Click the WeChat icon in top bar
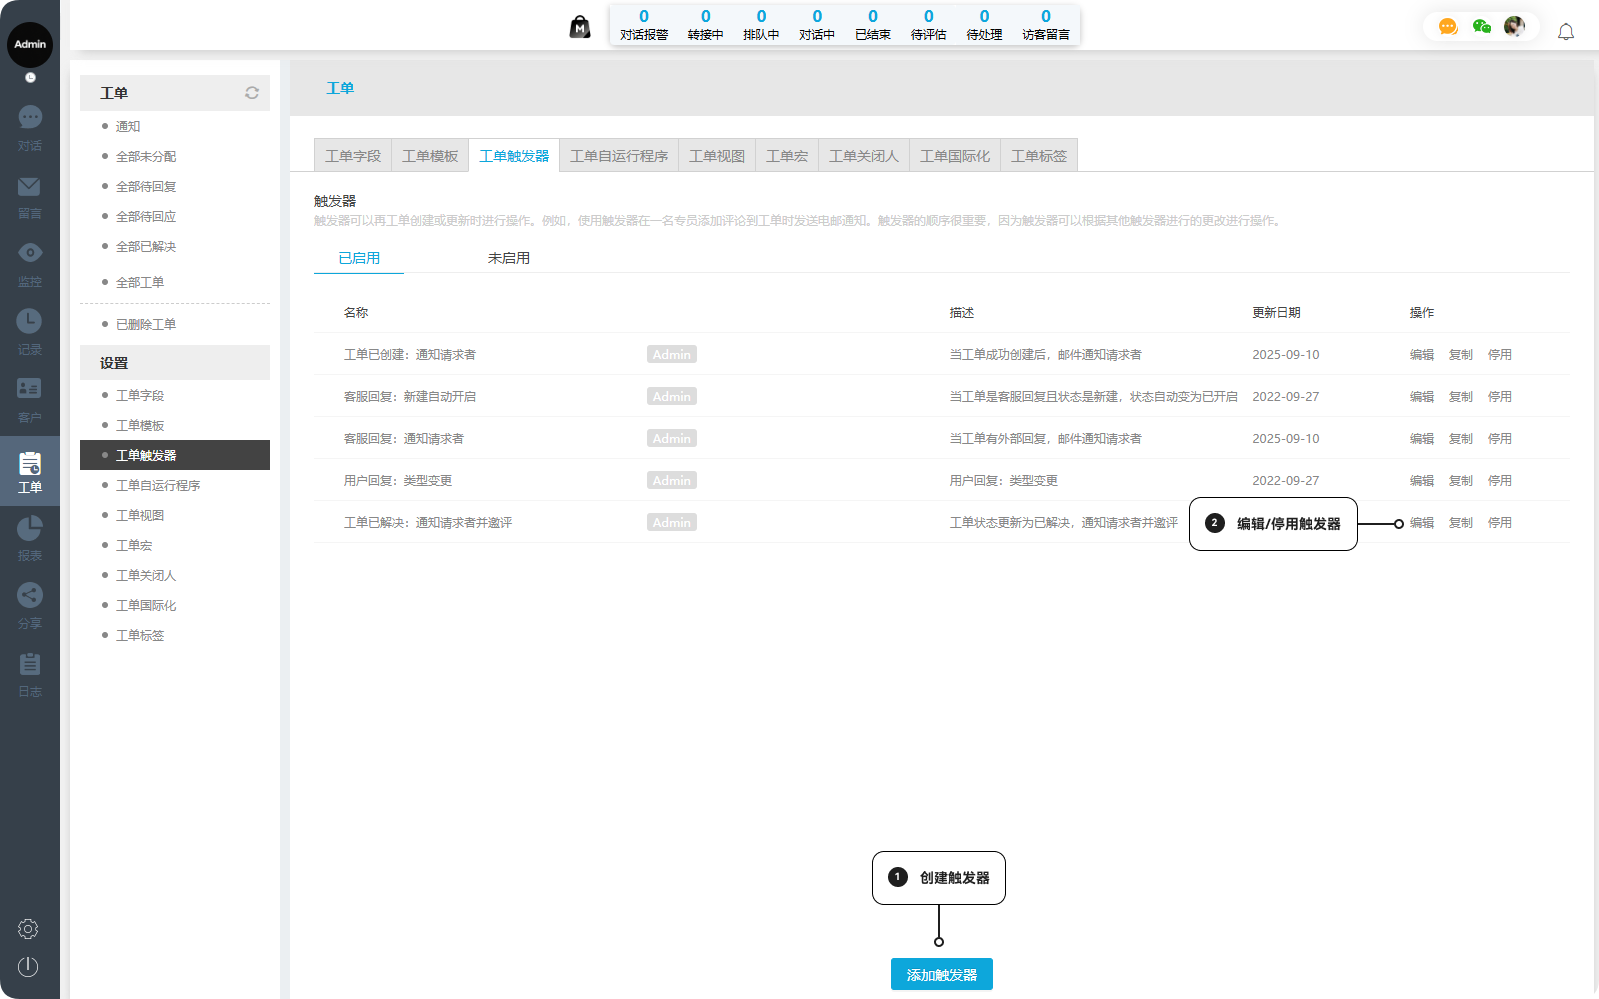This screenshot has width=1599, height=999. pyautogui.click(x=1481, y=27)
